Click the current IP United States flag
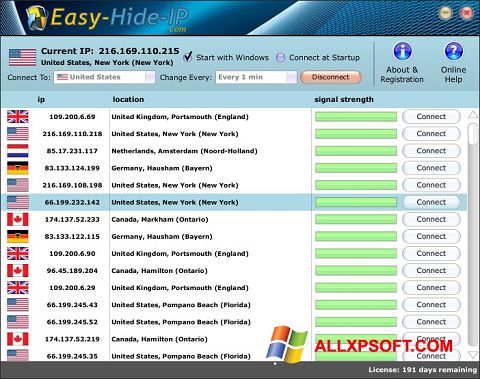The image size is (480, 379). tap(22, 57)
